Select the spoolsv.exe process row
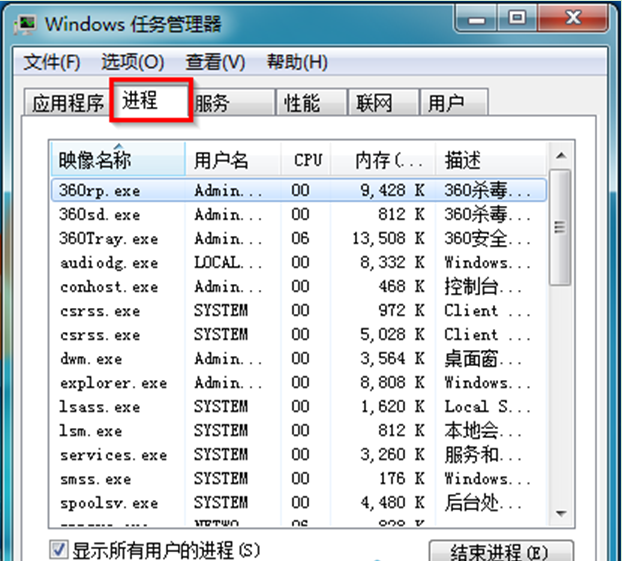 (299, 503)
